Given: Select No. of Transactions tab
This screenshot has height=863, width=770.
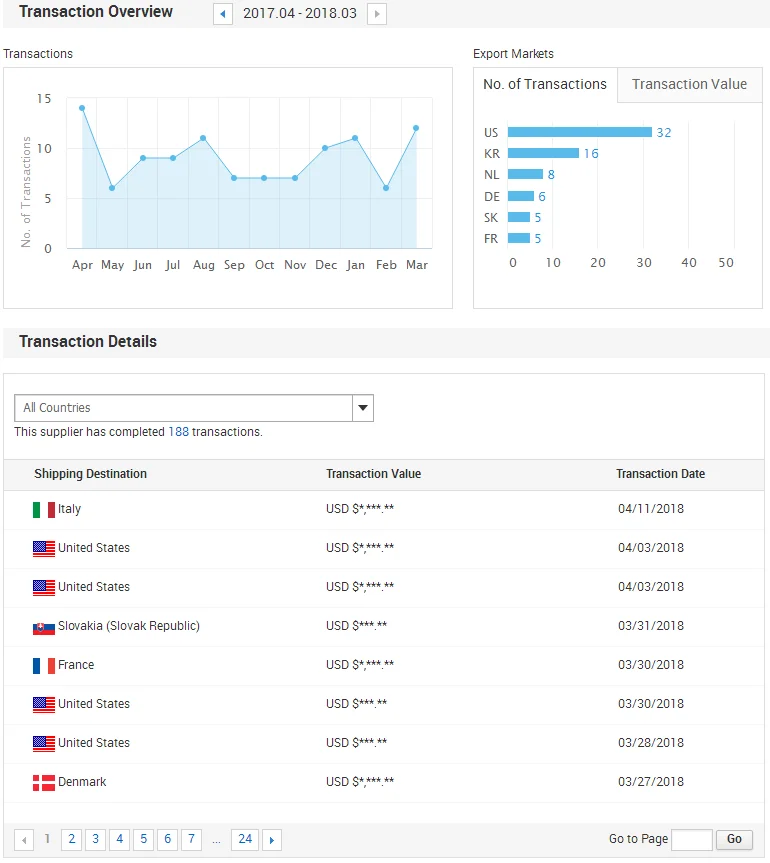Looking at the screenshot, I should pos(545,85).
